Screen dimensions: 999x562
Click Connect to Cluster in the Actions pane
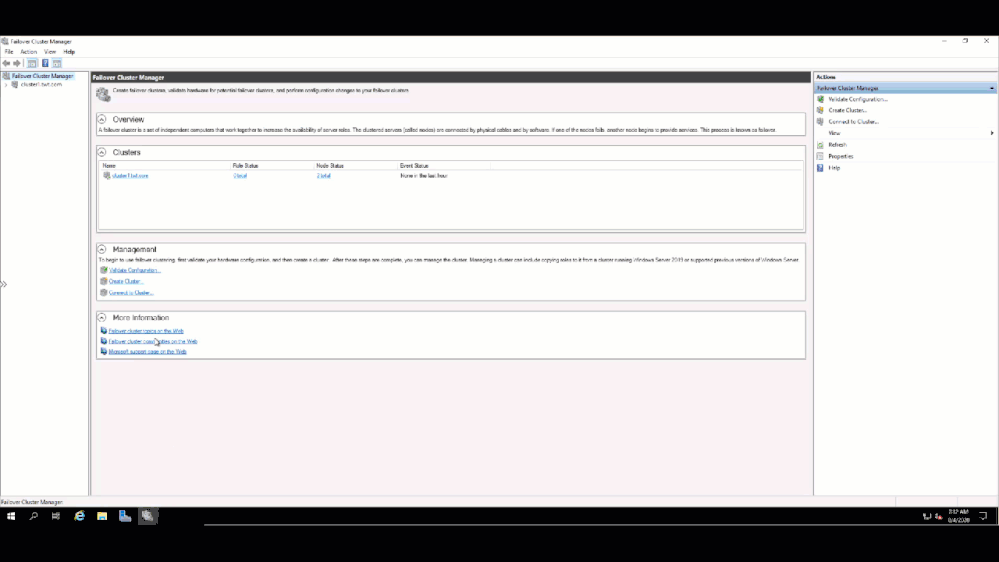click(x=853, y=122)
